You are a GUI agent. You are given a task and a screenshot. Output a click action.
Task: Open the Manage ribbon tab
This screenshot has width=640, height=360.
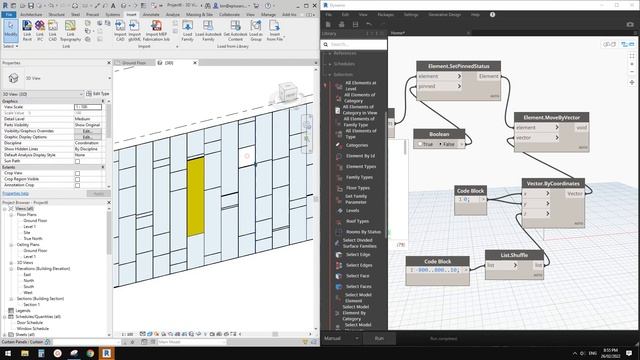point(268,15)
